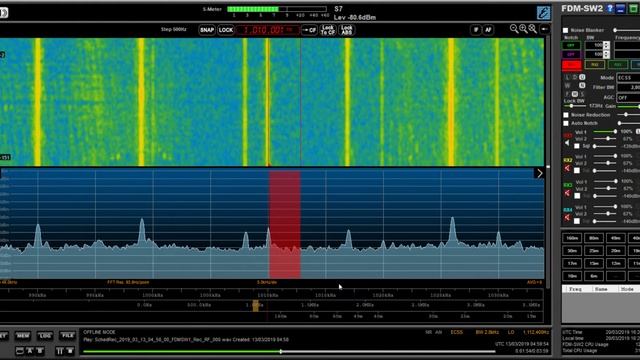Image resolution: width=640 pixels, height=360 pixels.
Task: Click the SNAP button
Action: 207,30
